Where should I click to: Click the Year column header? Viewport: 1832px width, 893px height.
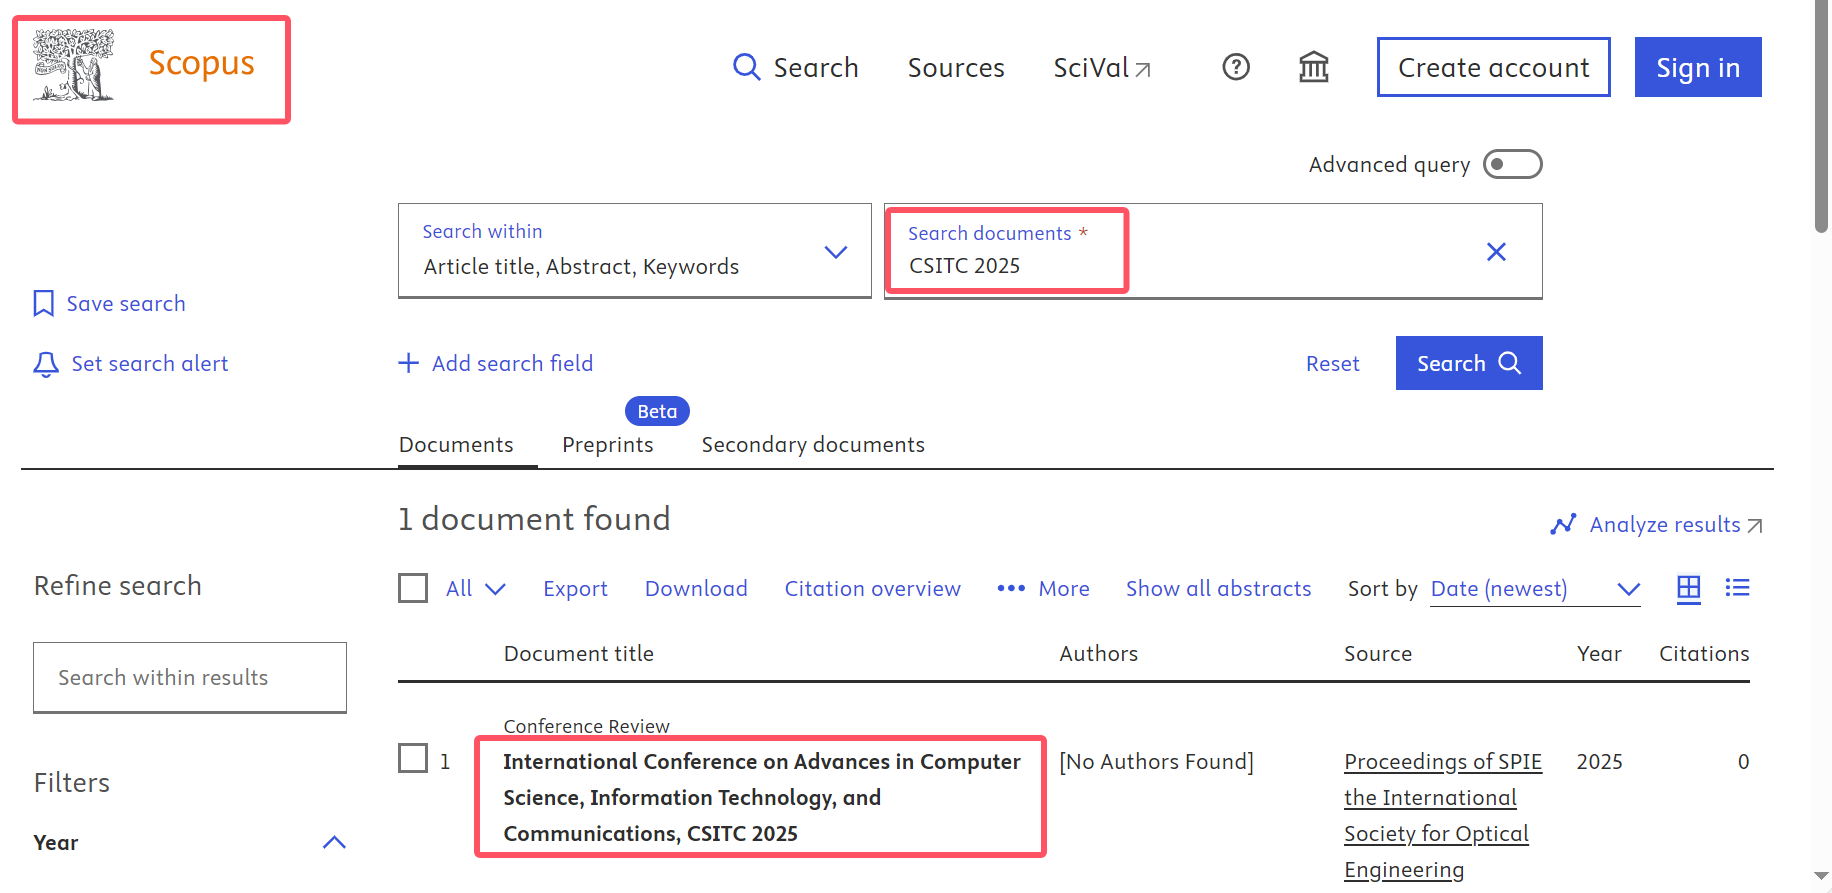(1599, 653)
